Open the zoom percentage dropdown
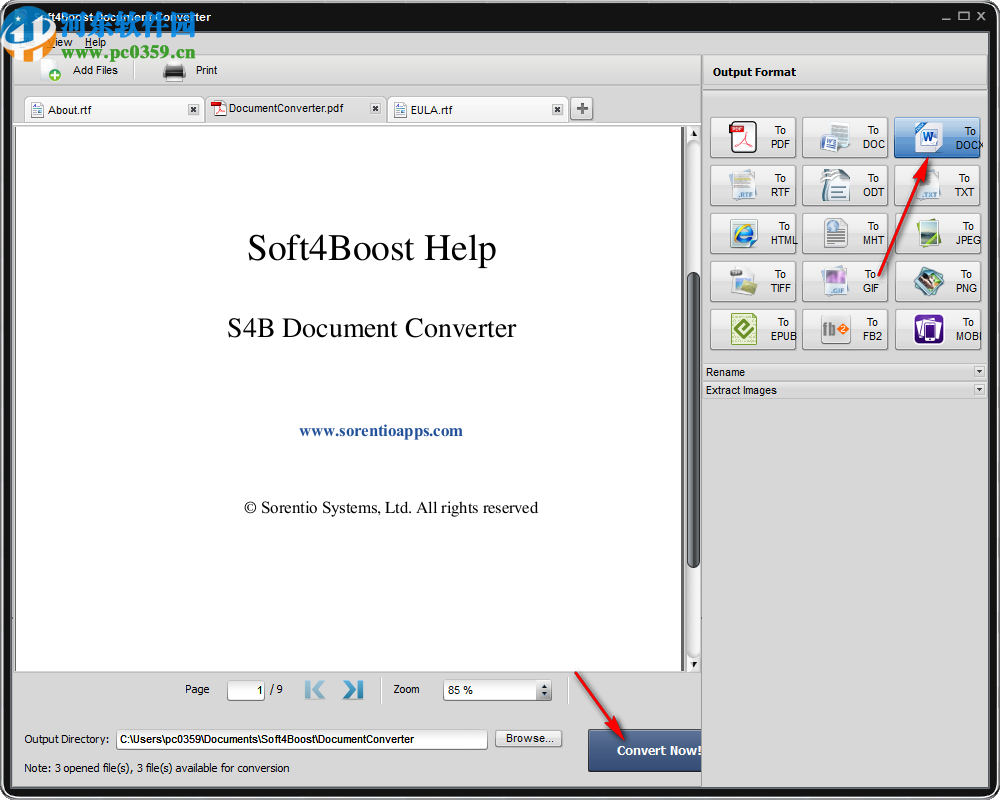 tap(543, 690)
